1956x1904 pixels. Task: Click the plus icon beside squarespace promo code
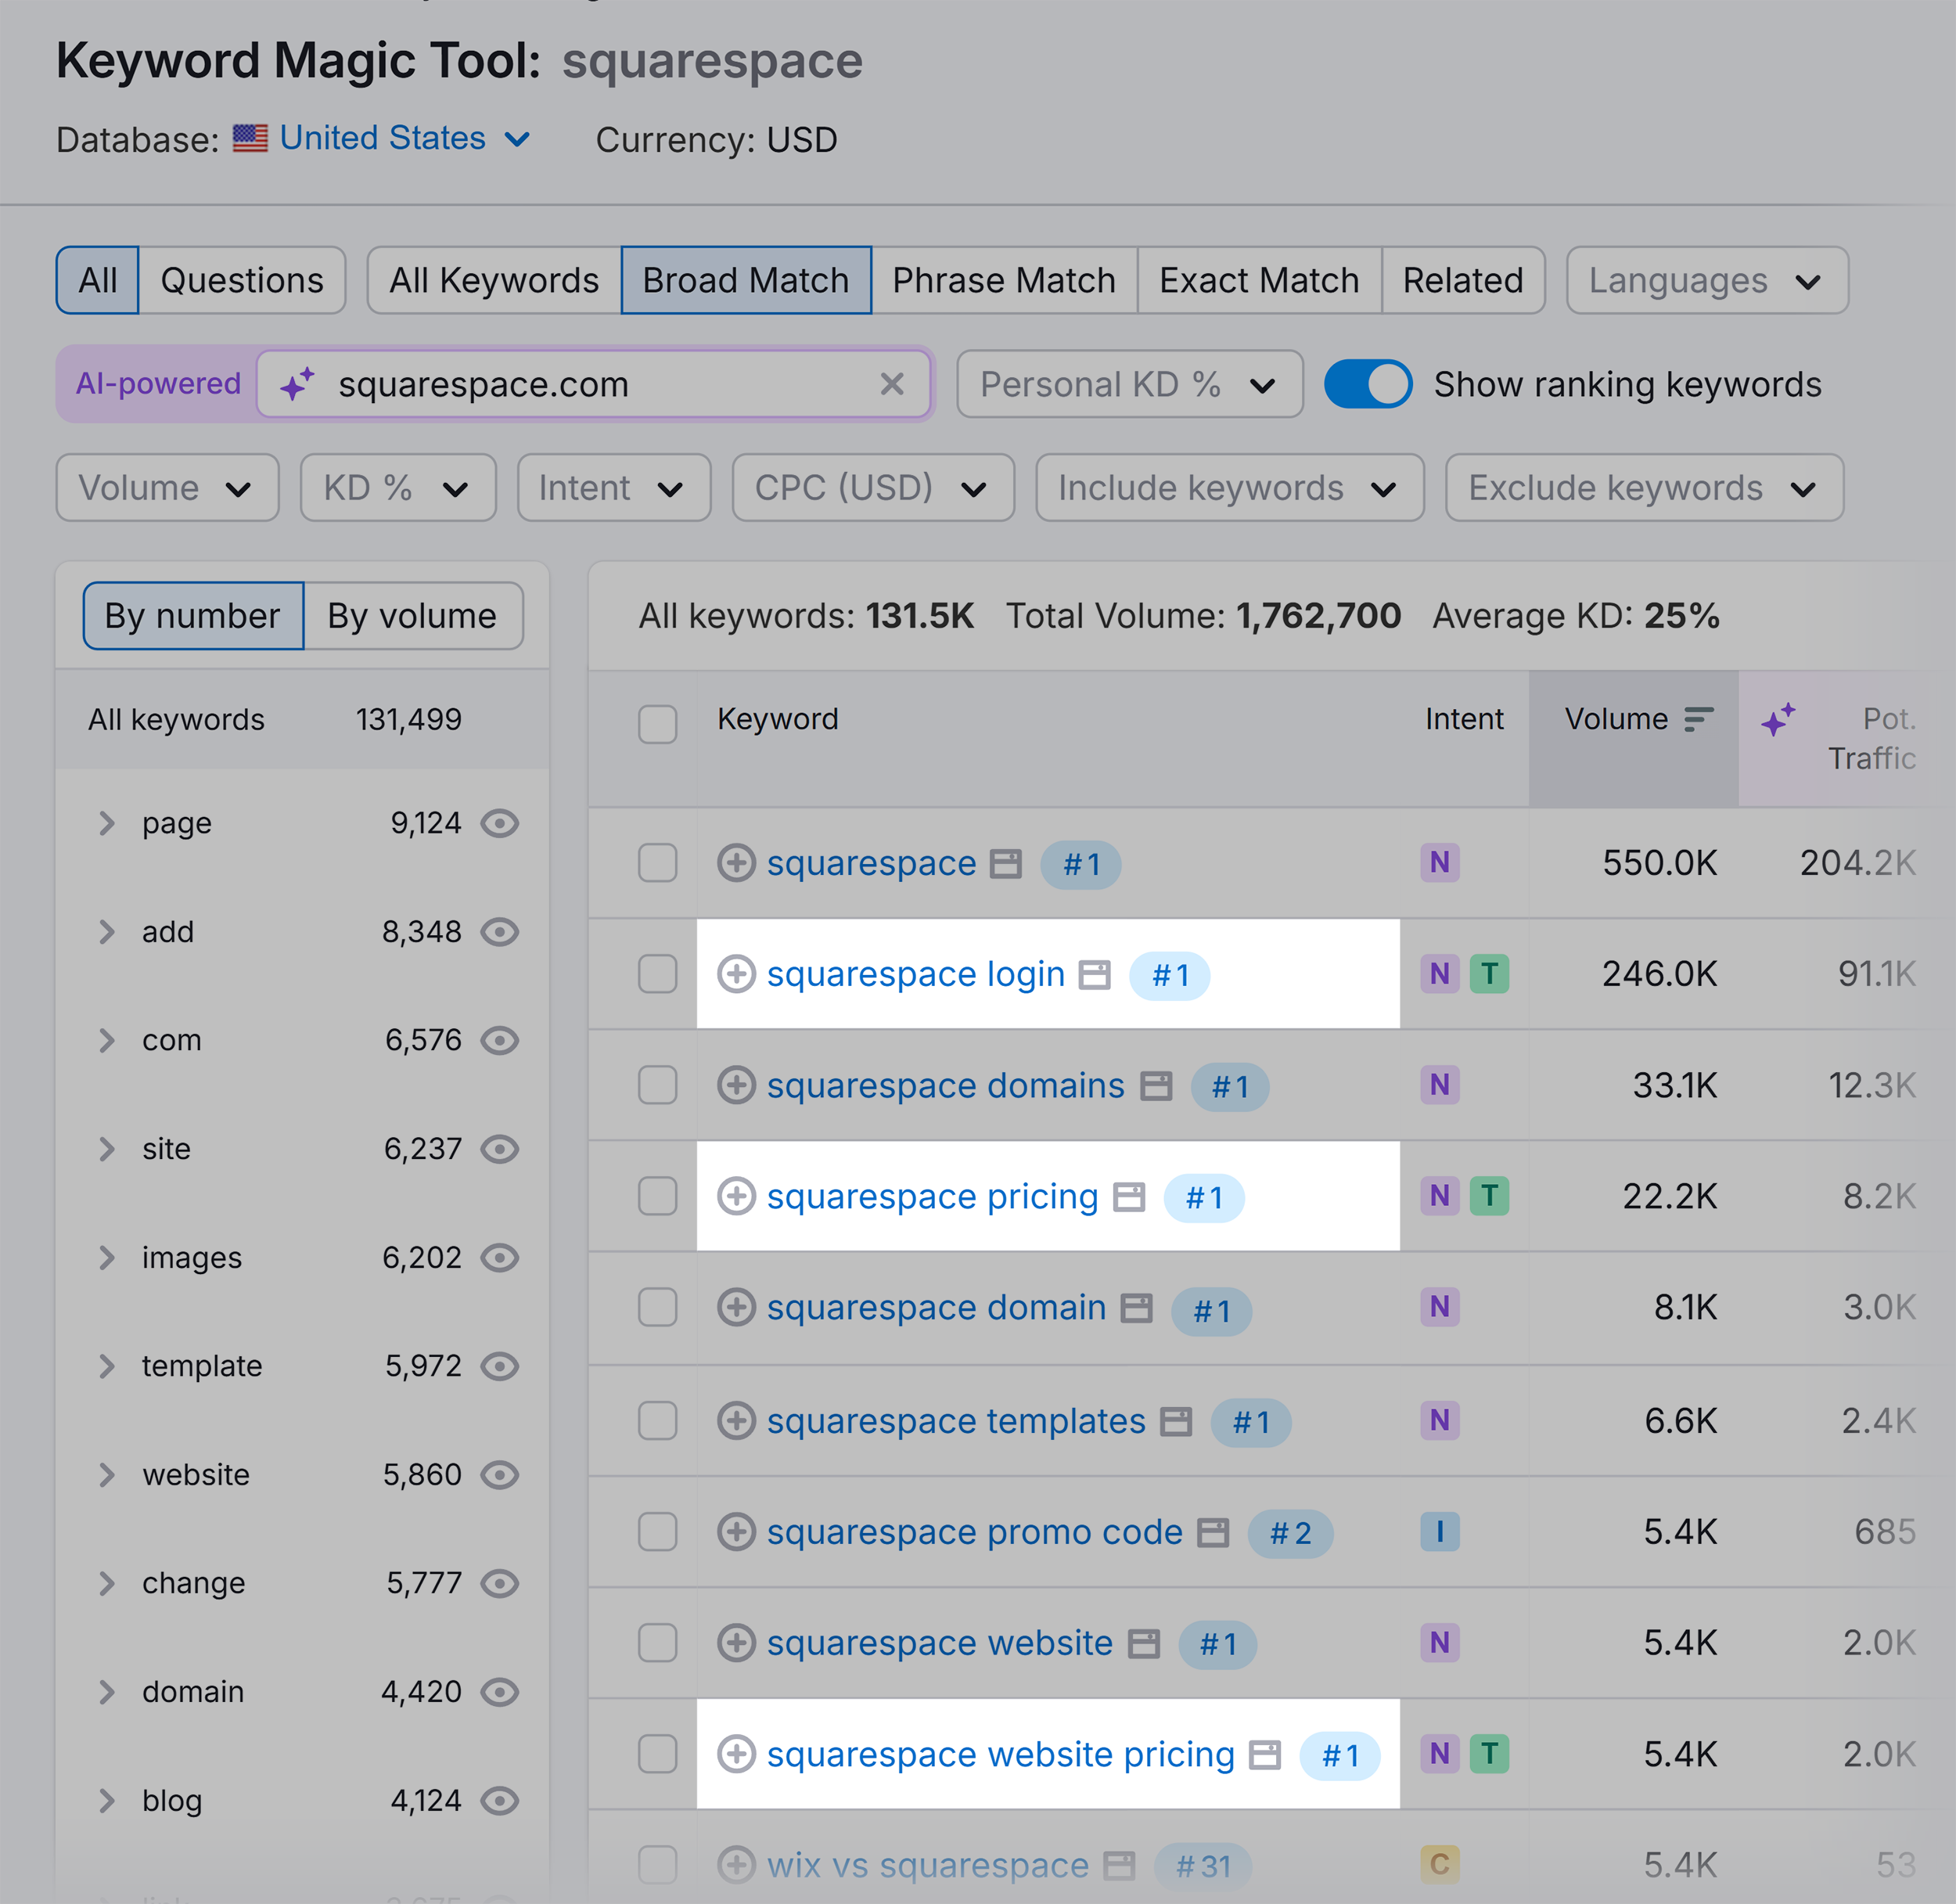click(x=736, y=1532)
